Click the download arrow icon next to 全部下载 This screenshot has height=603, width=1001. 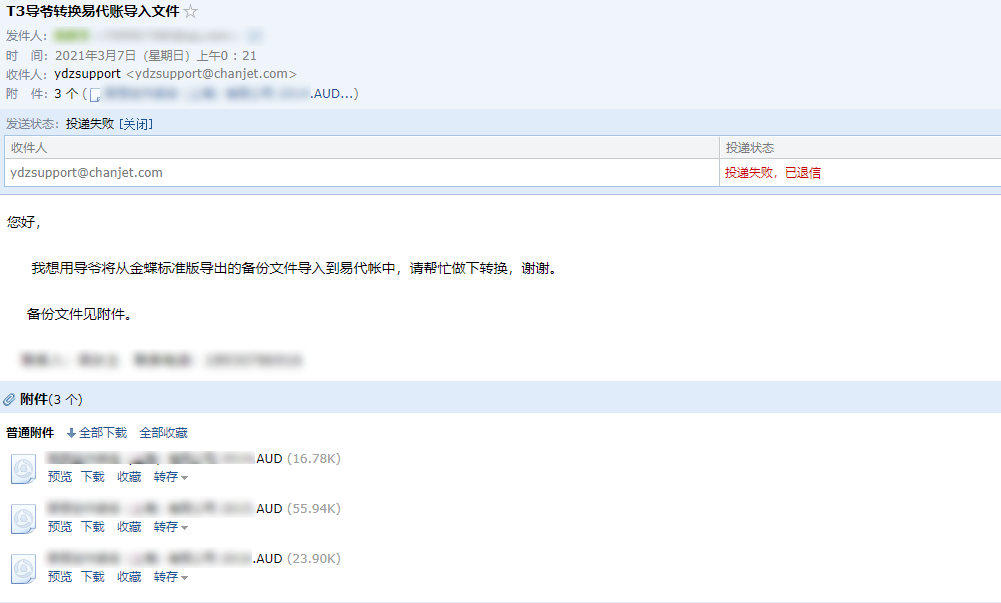[71, 433]
